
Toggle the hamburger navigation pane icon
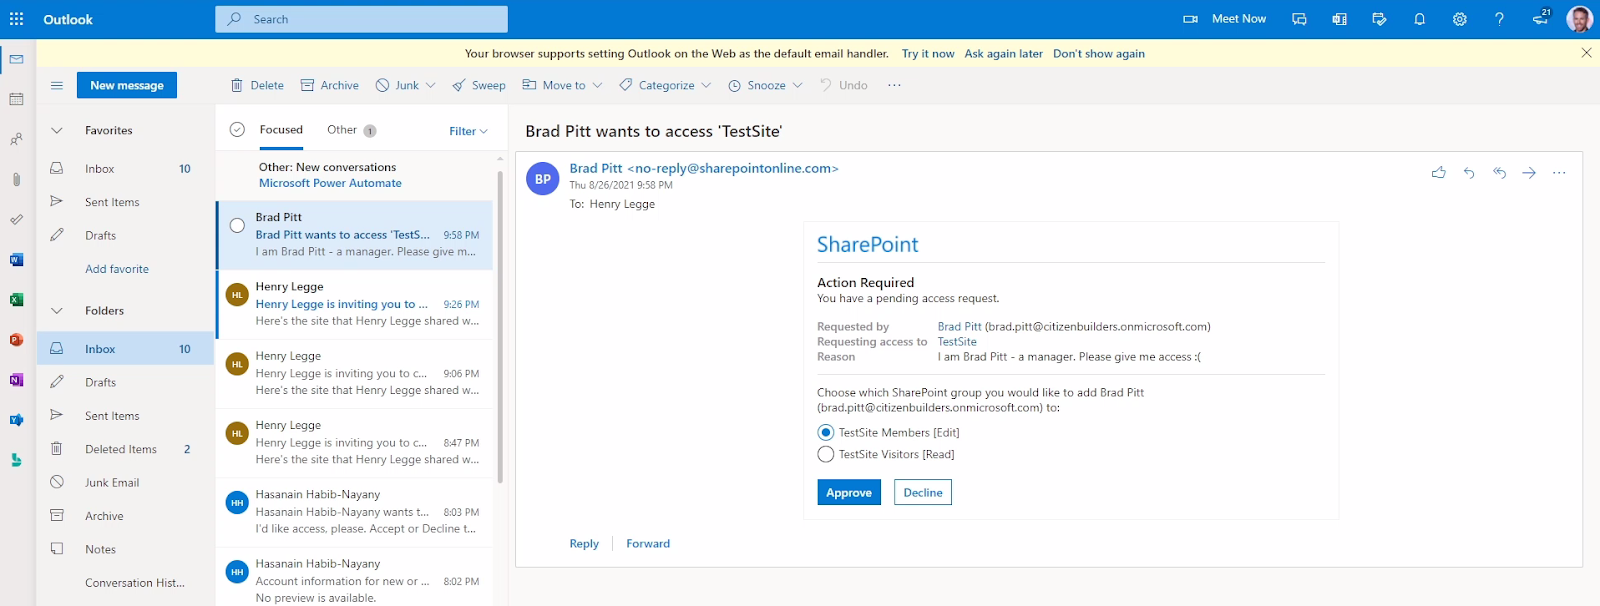(57, 85)
